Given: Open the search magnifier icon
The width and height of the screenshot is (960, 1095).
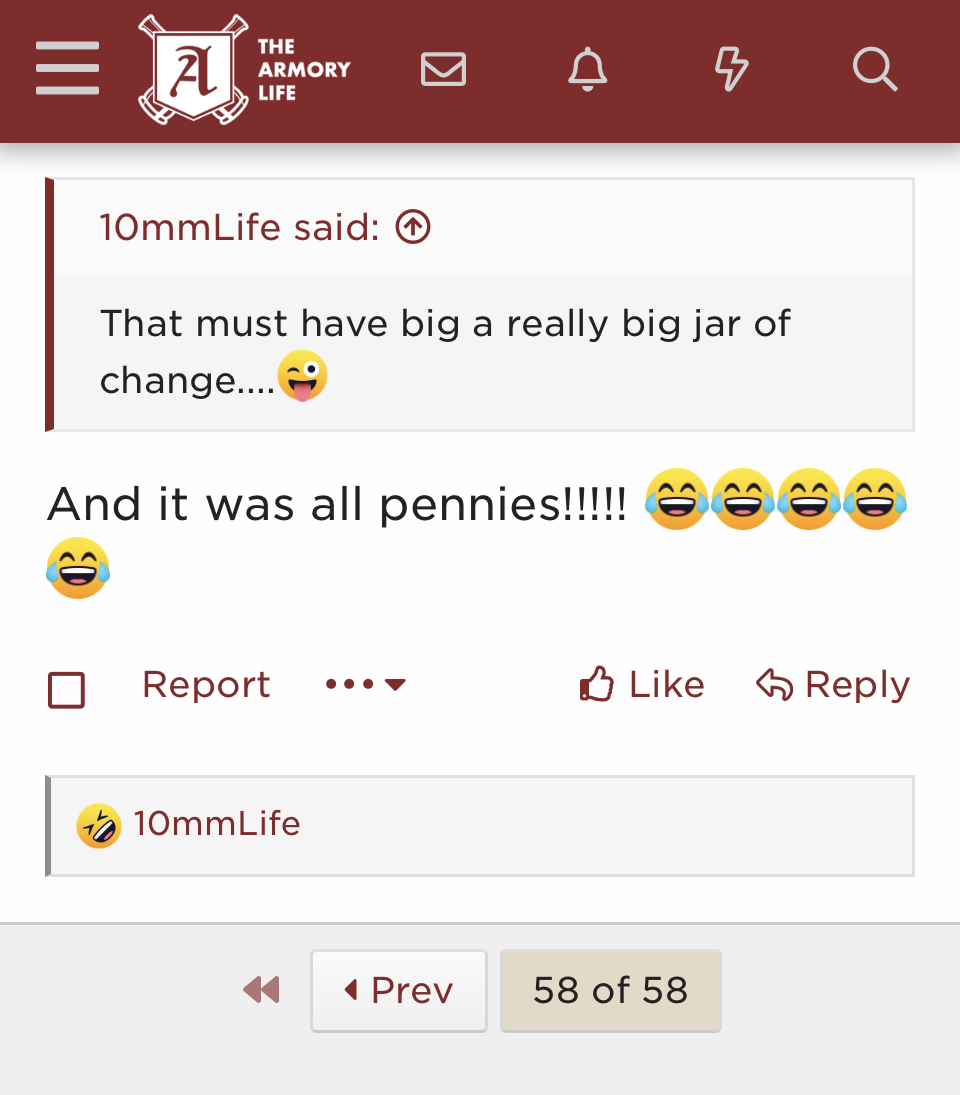Looking at the screenshot, I should point(875,69).
